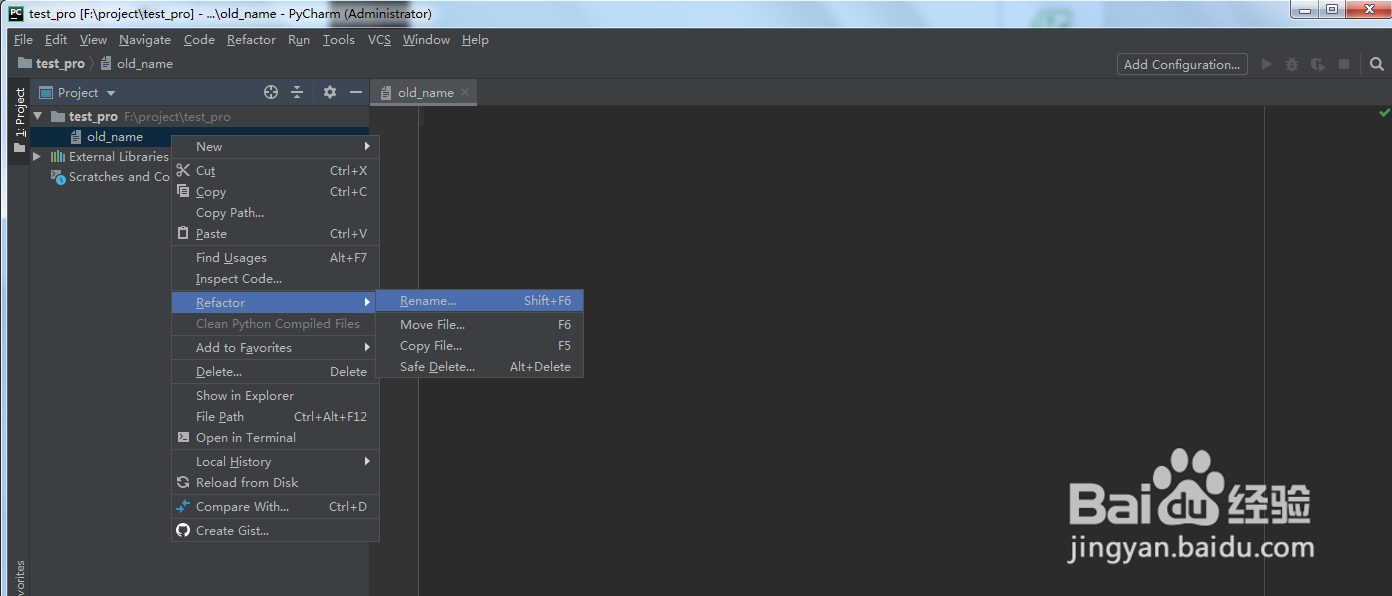Click the Run with Coverage icon
Image resolution: width=1392 pixels, height=596 pixels.
pos(1318,64)
